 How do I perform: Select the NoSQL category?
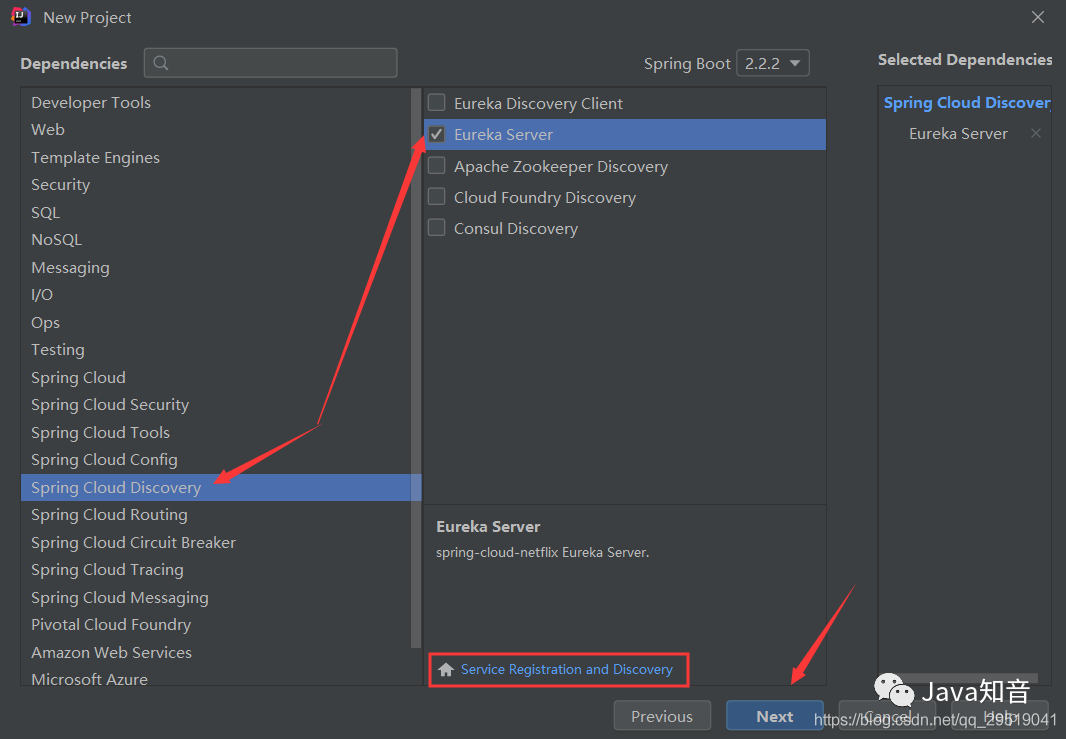pyautogui.click(x=216, y=240)
